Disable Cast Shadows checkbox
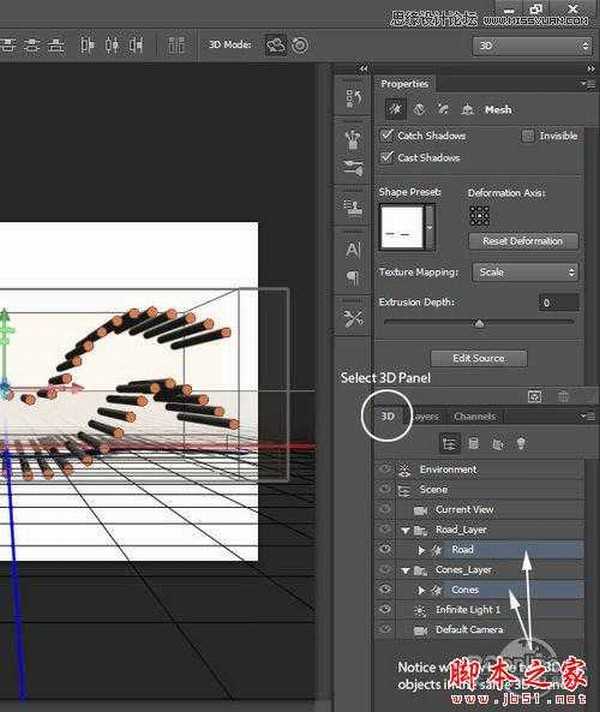This screenshot has height=712, width=600. (x=388, y=158)
